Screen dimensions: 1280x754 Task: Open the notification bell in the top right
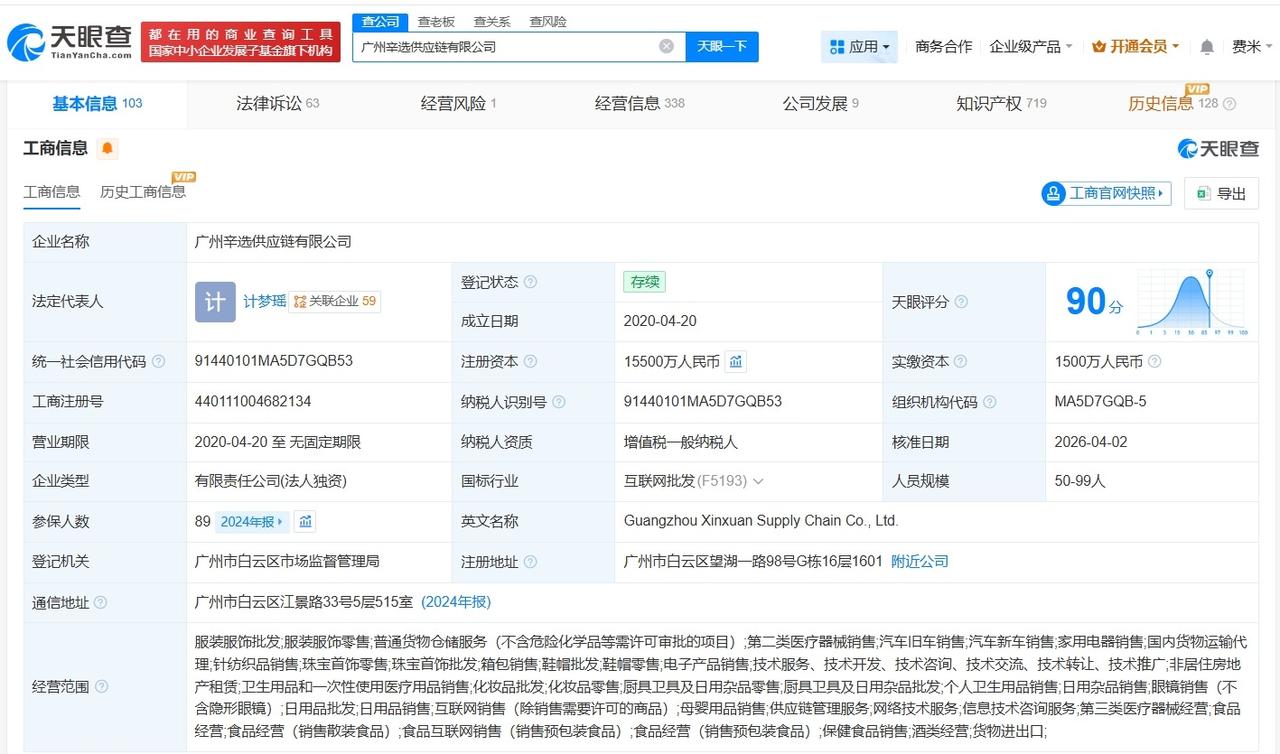tap(1205, 46)
